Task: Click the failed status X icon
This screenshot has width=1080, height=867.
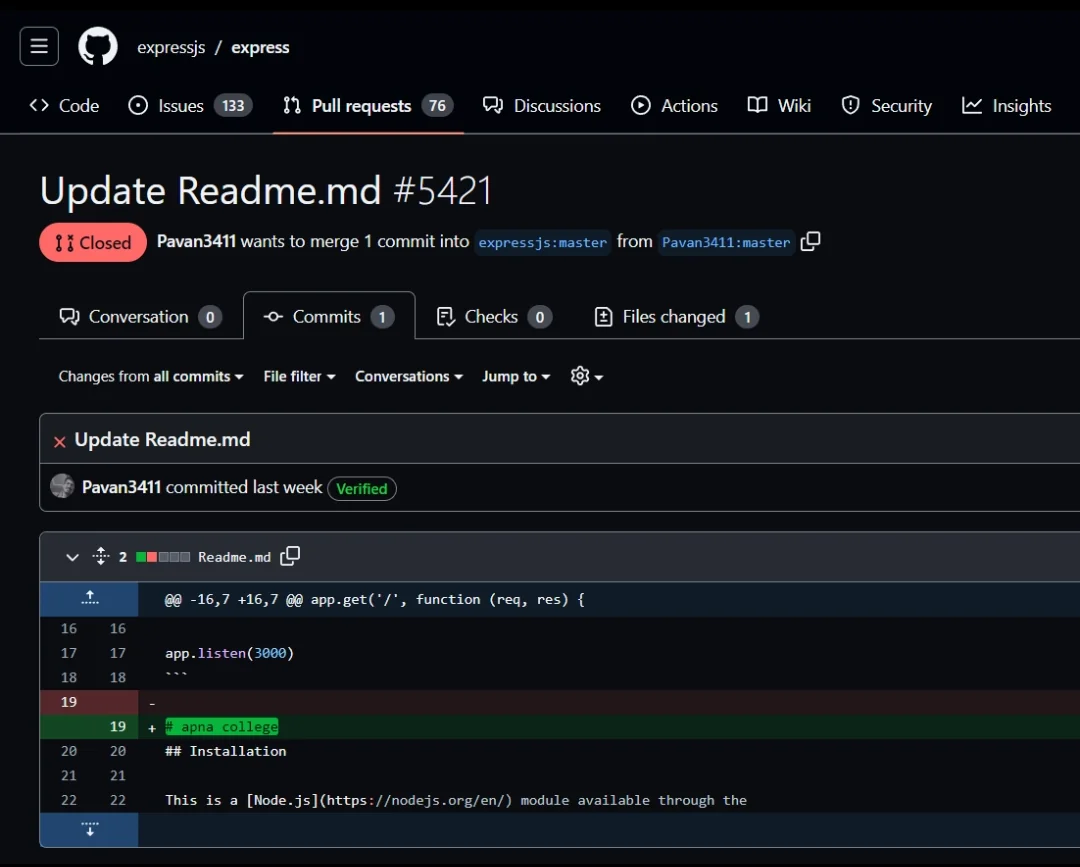Action: (x=60, y=441)
